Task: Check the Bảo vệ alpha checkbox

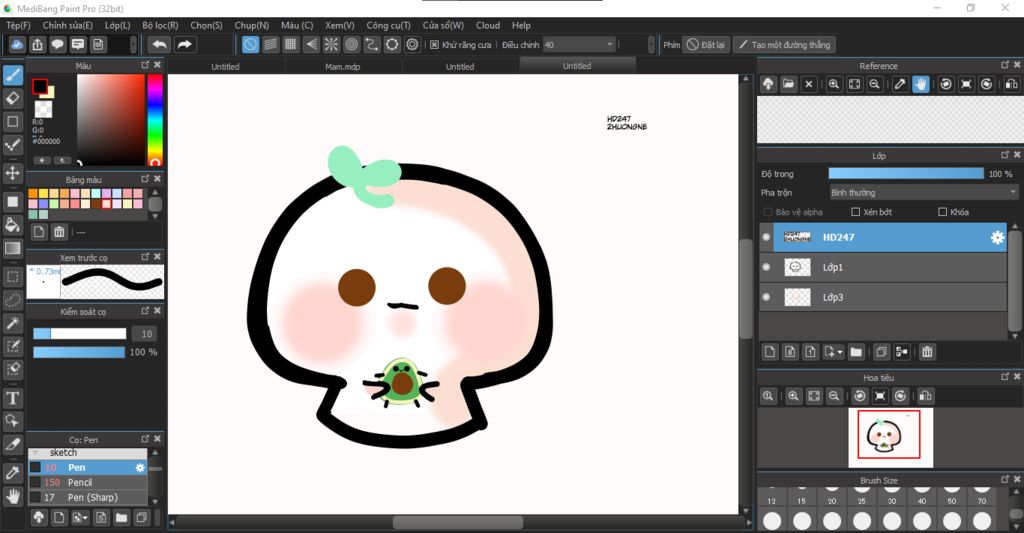Action: 768,212
